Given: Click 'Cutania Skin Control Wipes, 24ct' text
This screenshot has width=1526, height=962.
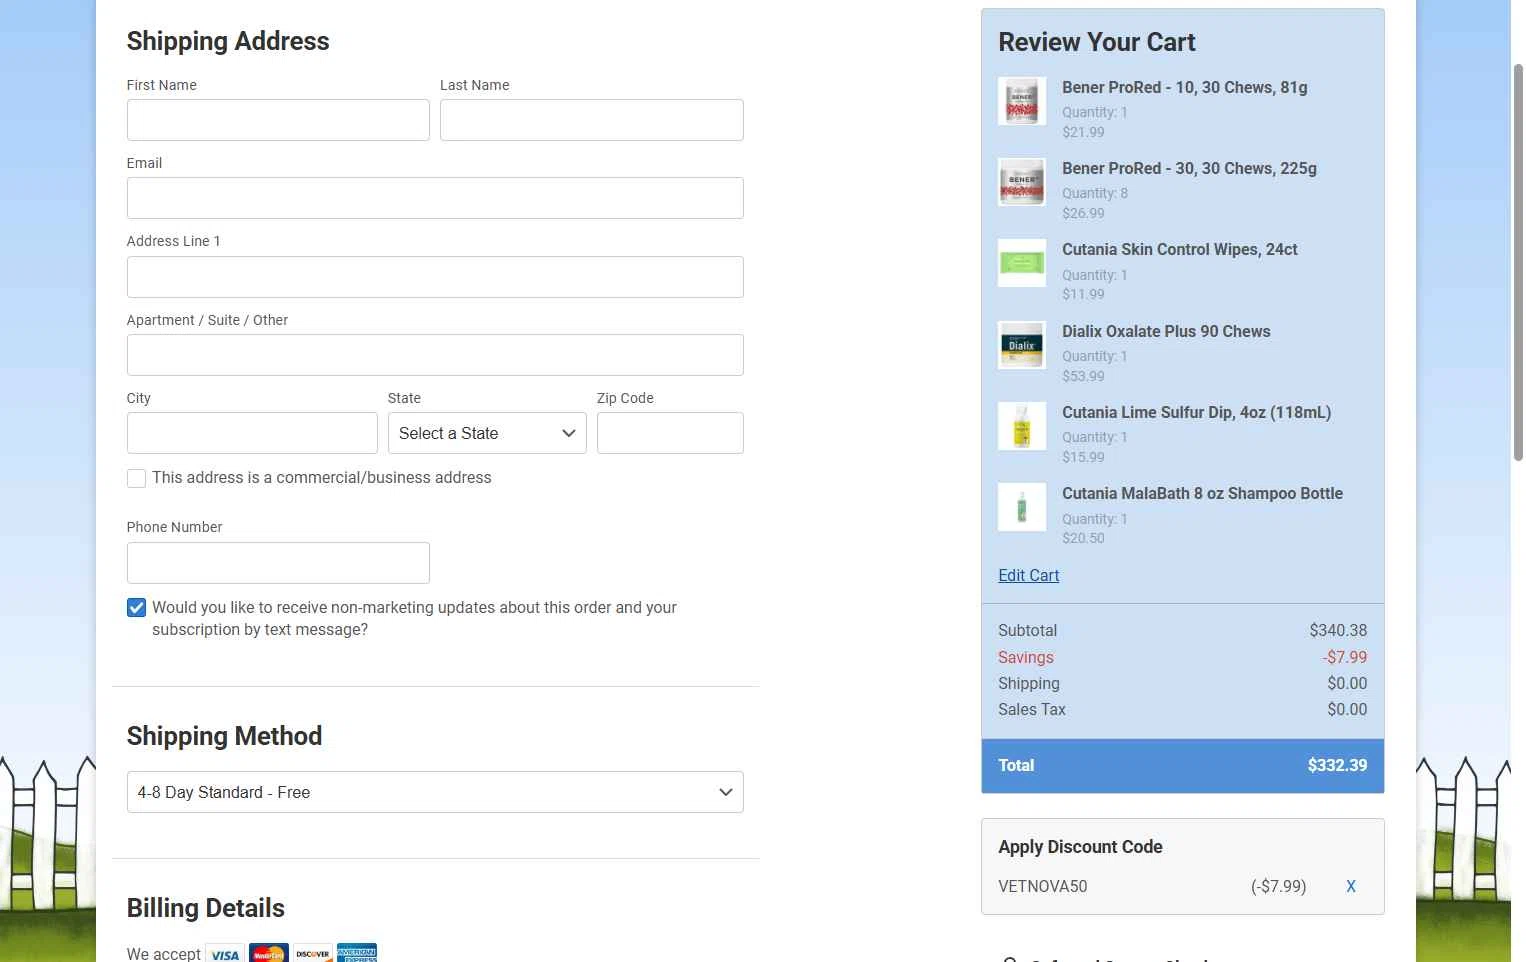Looking at the screenshot, I should (1180, 249).
